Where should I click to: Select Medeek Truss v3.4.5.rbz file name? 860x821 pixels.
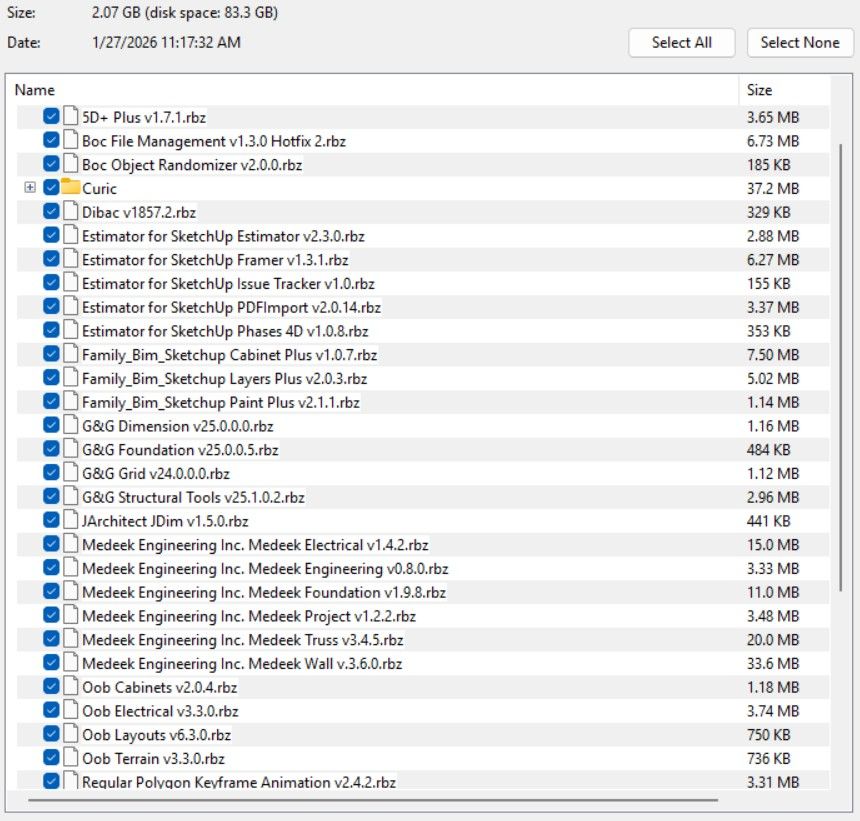click(242, 640)
